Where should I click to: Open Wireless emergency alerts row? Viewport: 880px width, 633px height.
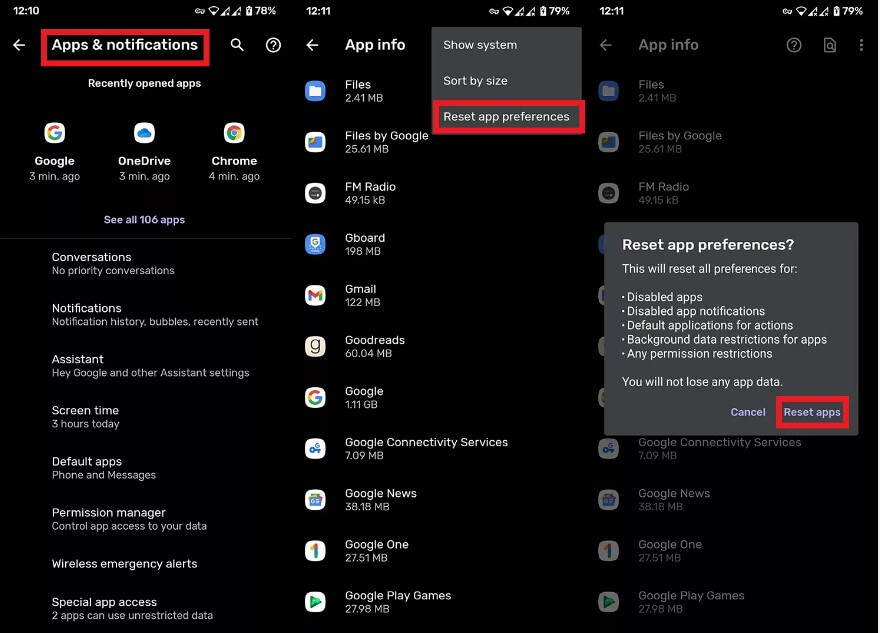point(145,564)
